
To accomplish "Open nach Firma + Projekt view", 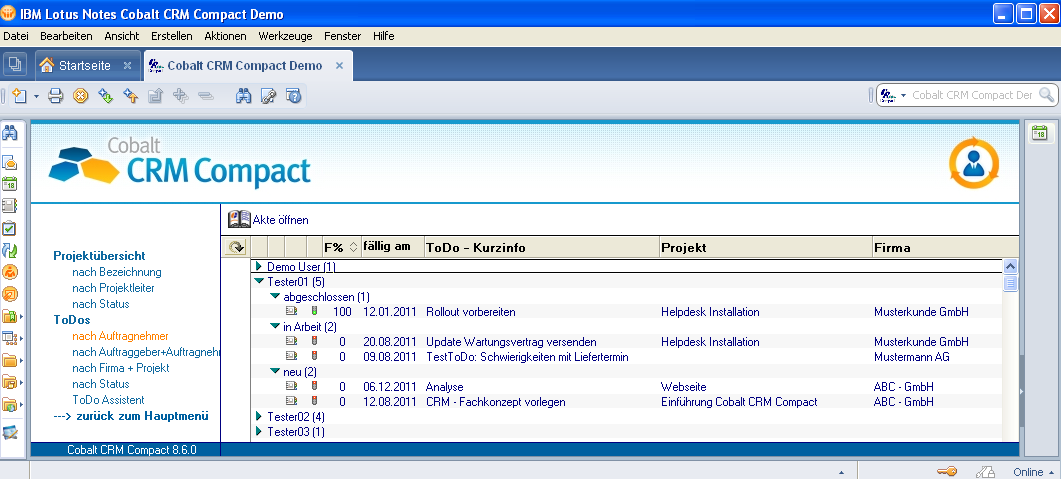I will [x=121, y=368].
